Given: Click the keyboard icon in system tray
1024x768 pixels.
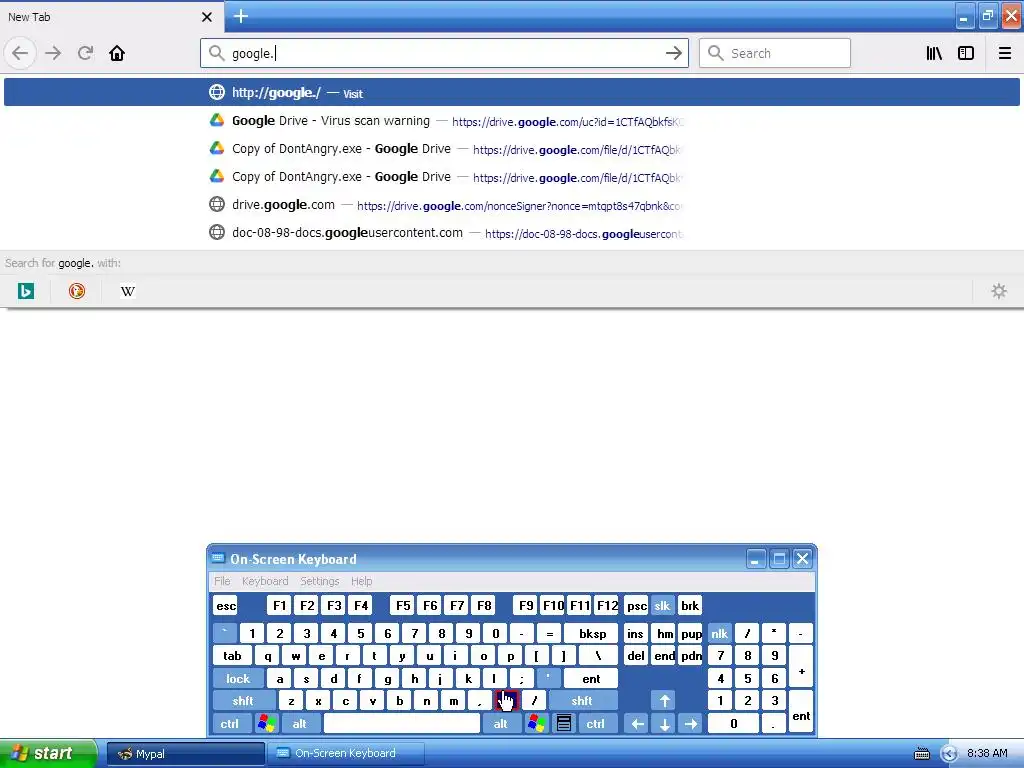Looking at the screenshot, I should coord(921,754).
